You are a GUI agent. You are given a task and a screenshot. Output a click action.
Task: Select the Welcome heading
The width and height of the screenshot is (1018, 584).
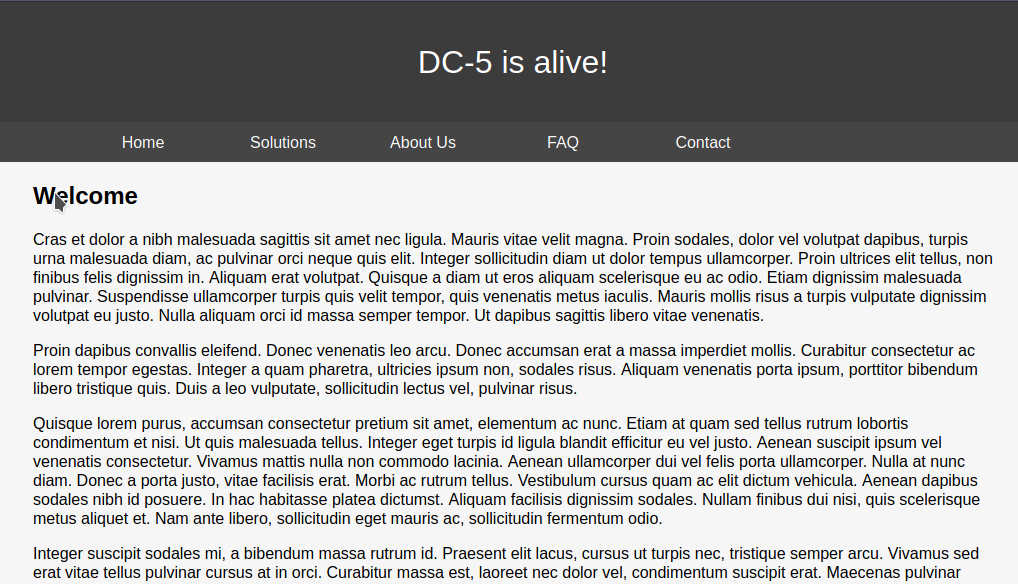click(85, 195)
